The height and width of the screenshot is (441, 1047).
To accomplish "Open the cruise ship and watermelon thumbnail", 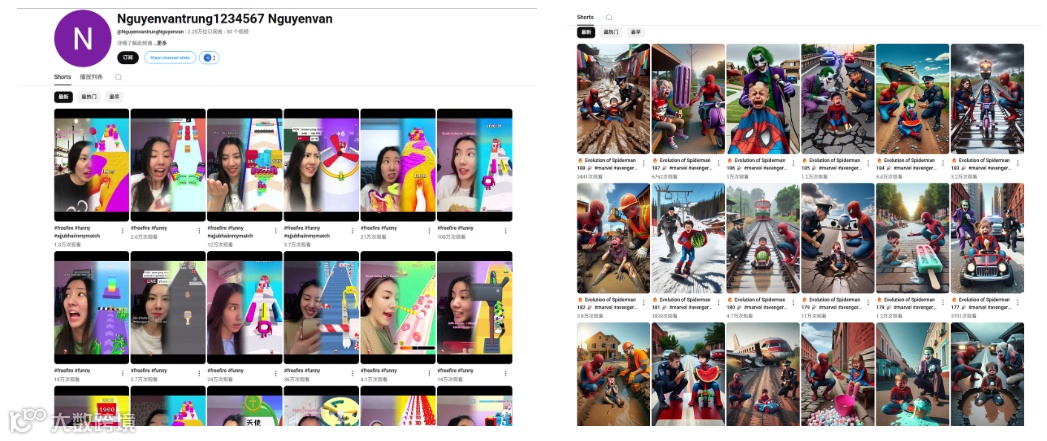I will pyautogui.click(x=912, y=99).
